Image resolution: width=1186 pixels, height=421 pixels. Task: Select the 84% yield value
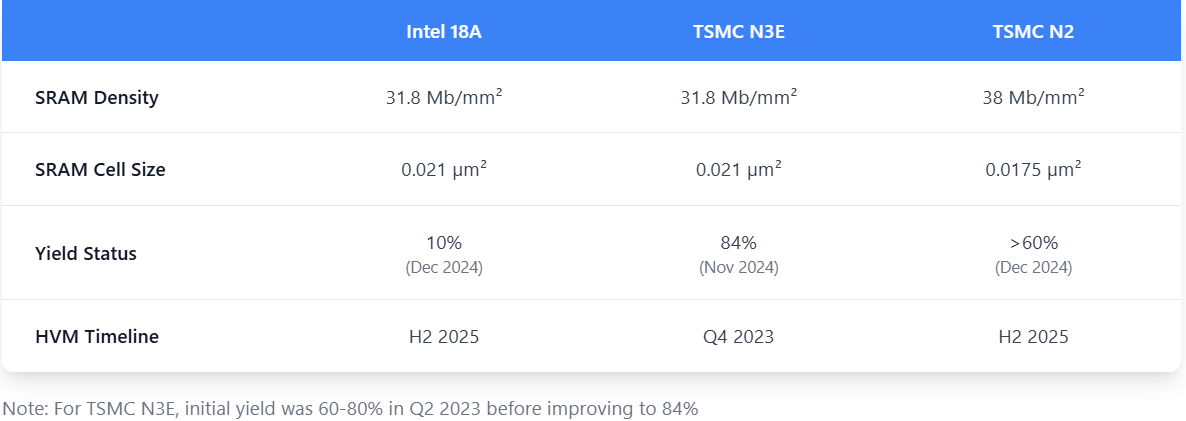[x=738, y=243]
